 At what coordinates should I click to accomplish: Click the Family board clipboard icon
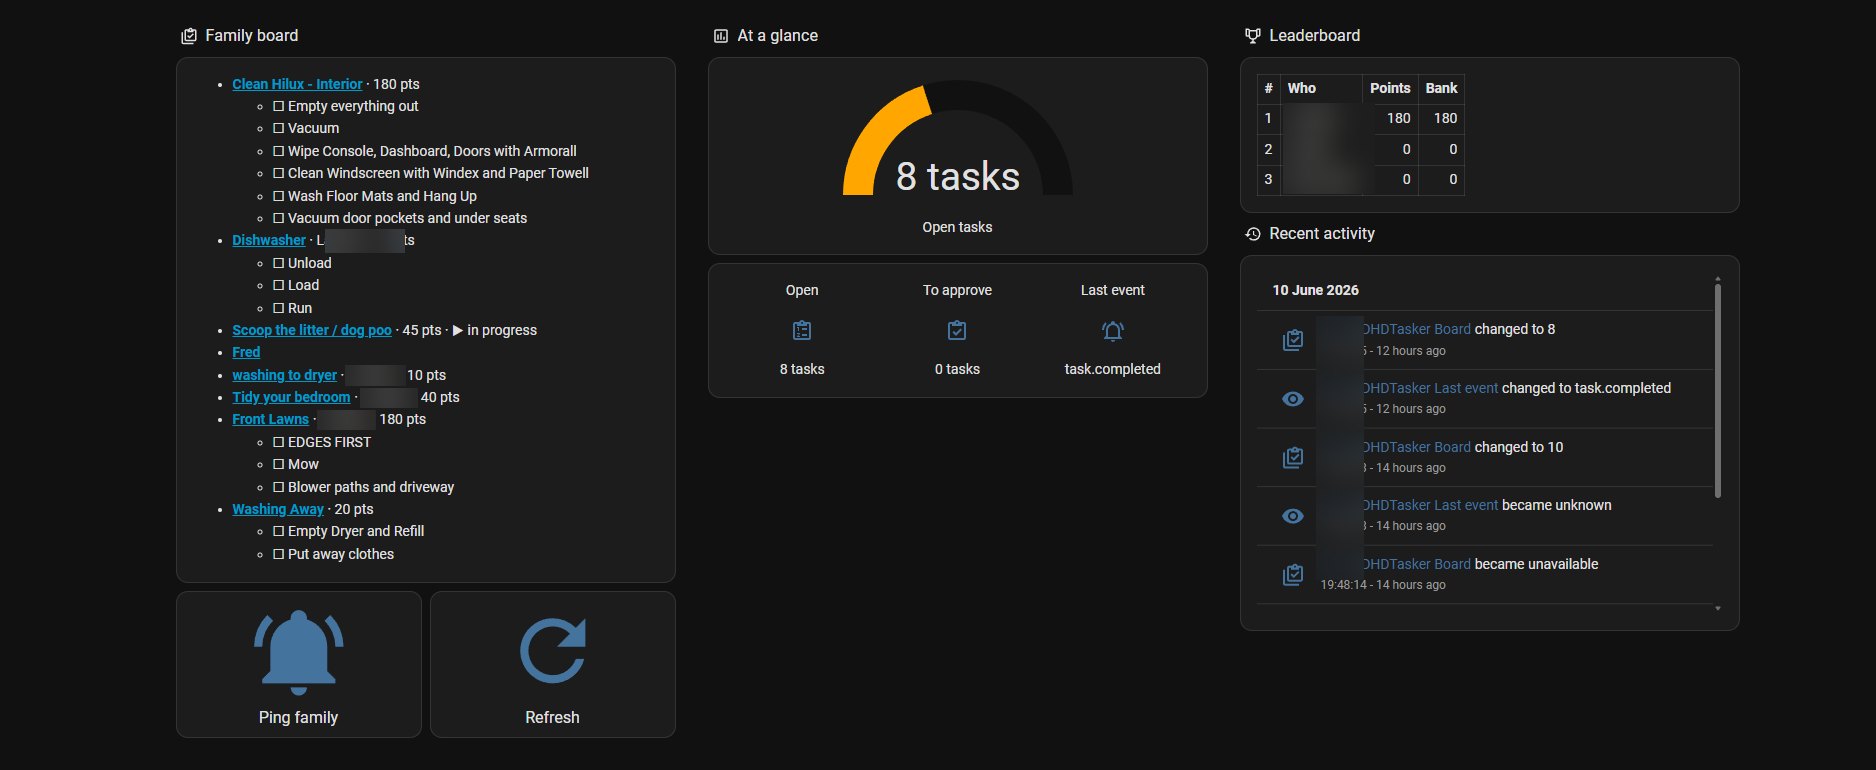pyautogui.click(x=189, y=36)
